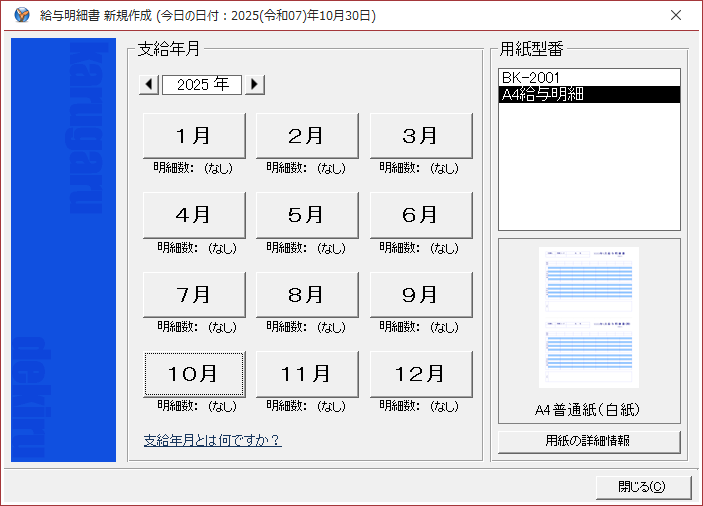This screenshot has width=703, height=506.
Task: Pick the 7月 month button
Action: click(194, 294)
